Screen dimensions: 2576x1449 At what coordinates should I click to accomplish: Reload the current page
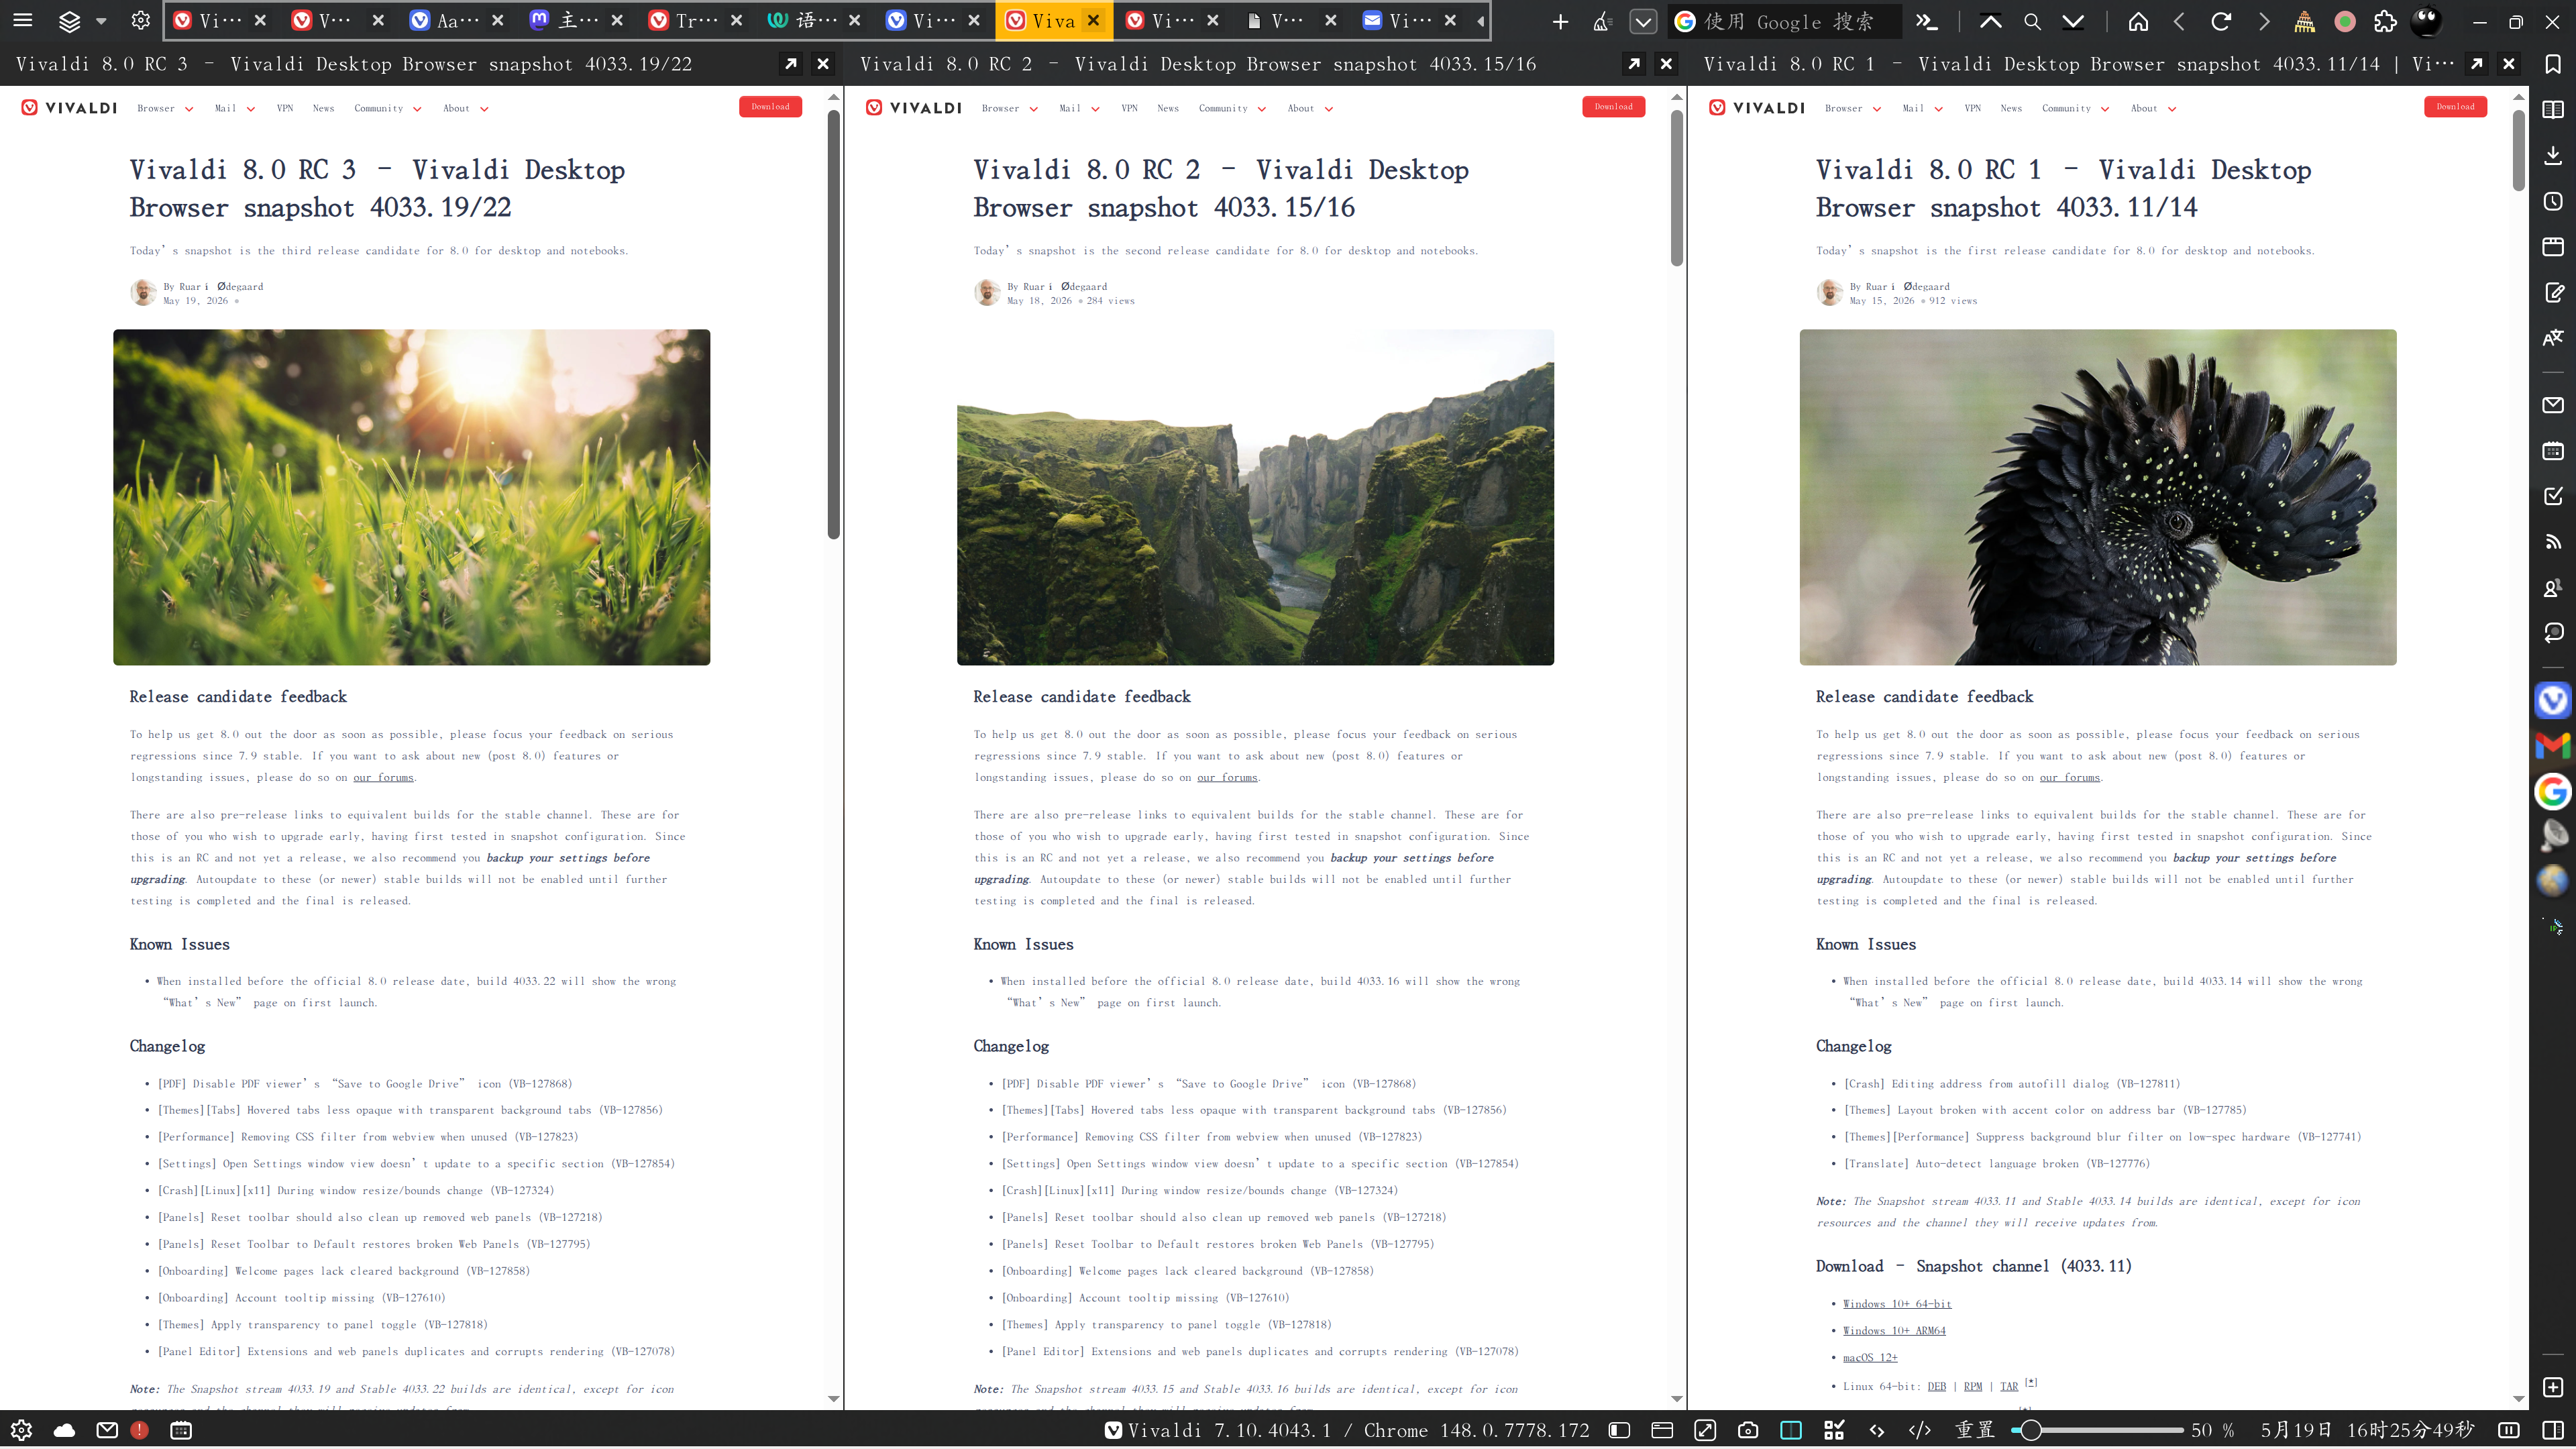[x=2221, y=21]
